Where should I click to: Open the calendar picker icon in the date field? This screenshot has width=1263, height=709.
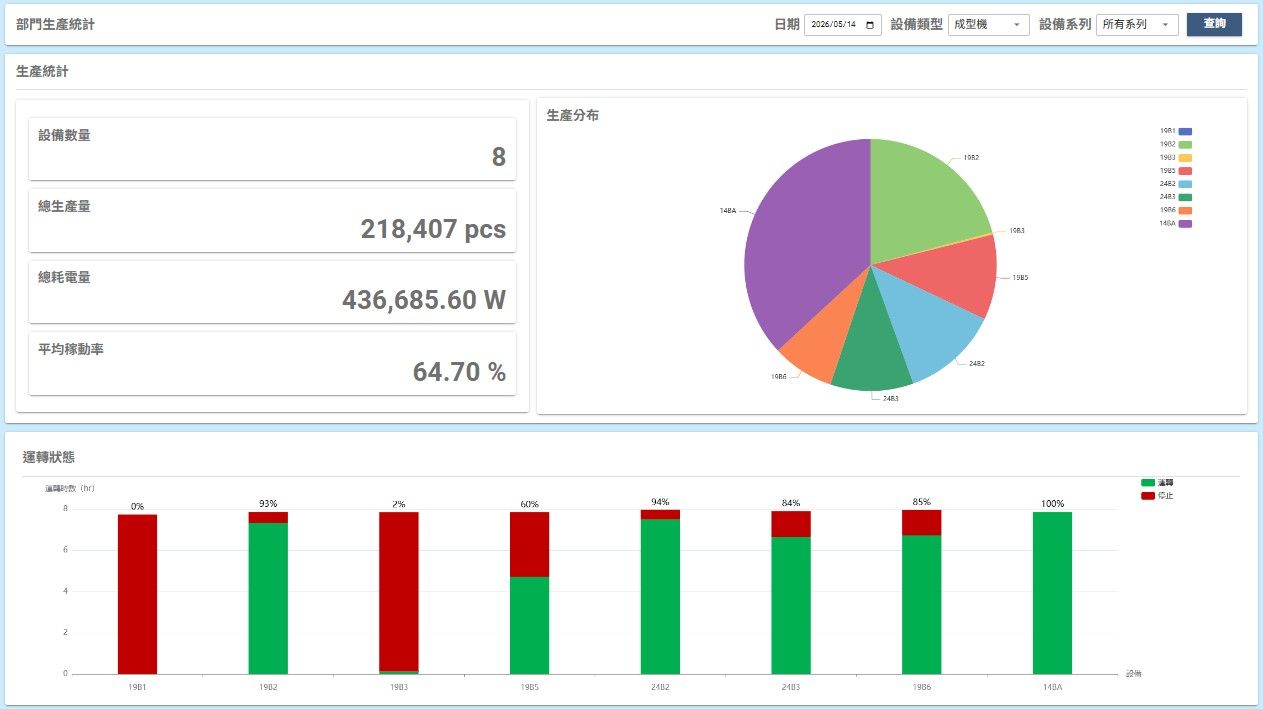click(x=871, y=25)
